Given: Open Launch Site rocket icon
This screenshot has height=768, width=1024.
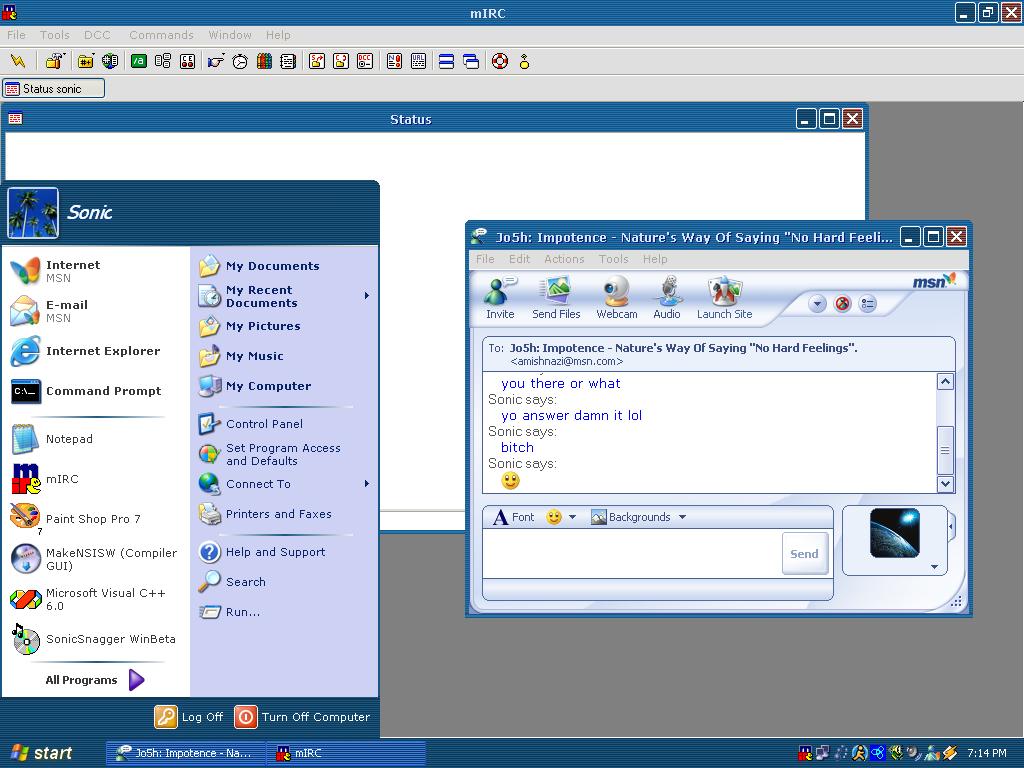Looking at the screenshot, I should click(x=724, y=298).
